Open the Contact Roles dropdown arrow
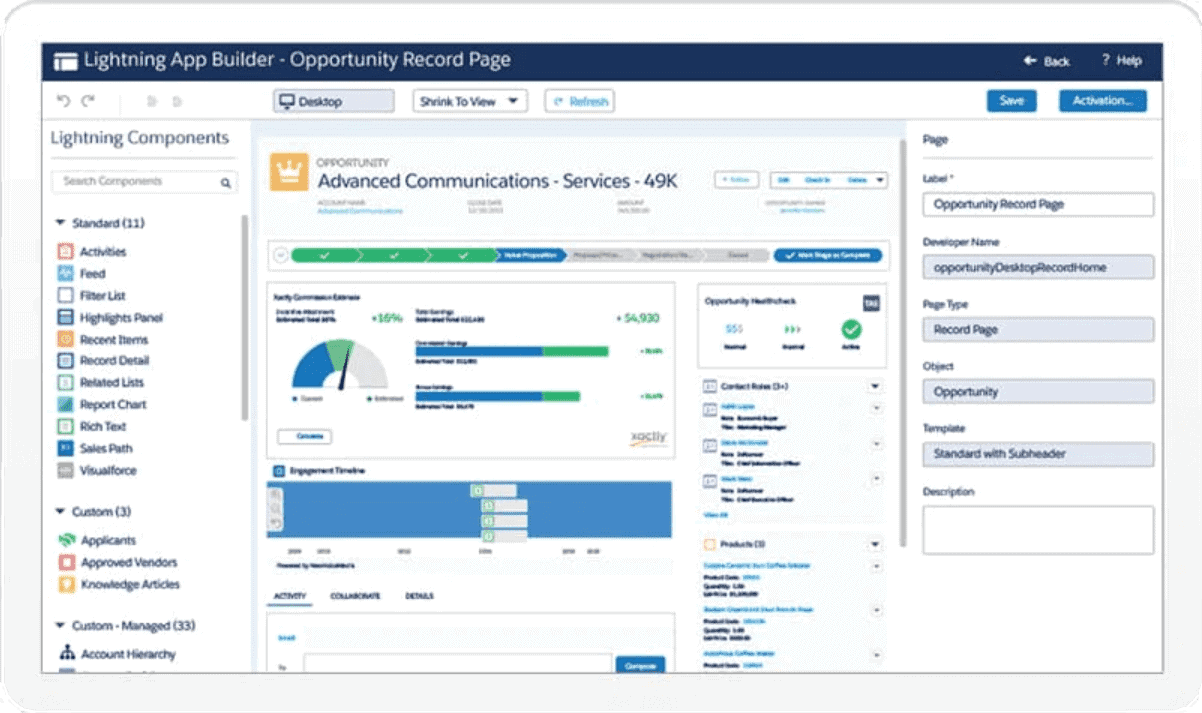1202x713 pixels. click(x=875, y=386)
